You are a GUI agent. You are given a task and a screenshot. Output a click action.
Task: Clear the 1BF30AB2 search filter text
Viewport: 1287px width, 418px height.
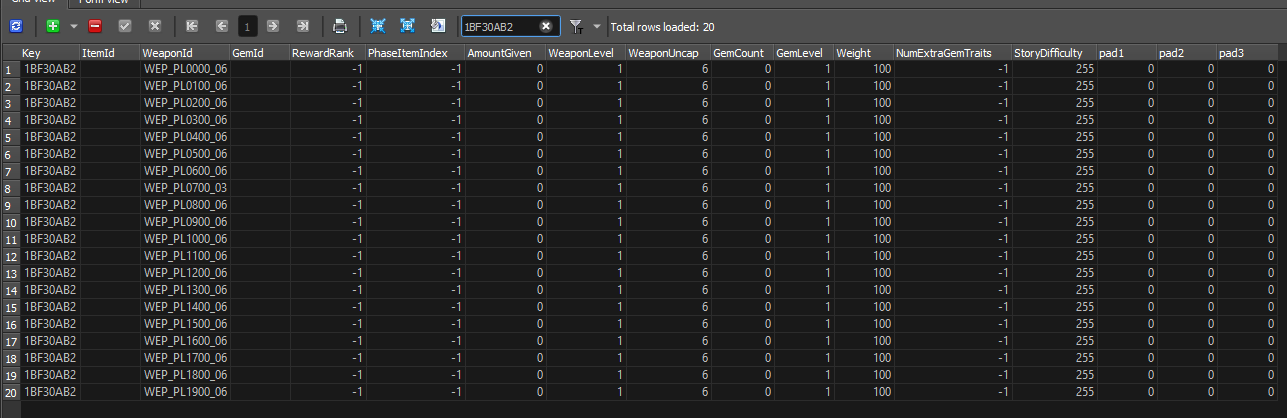pos(545,26)
